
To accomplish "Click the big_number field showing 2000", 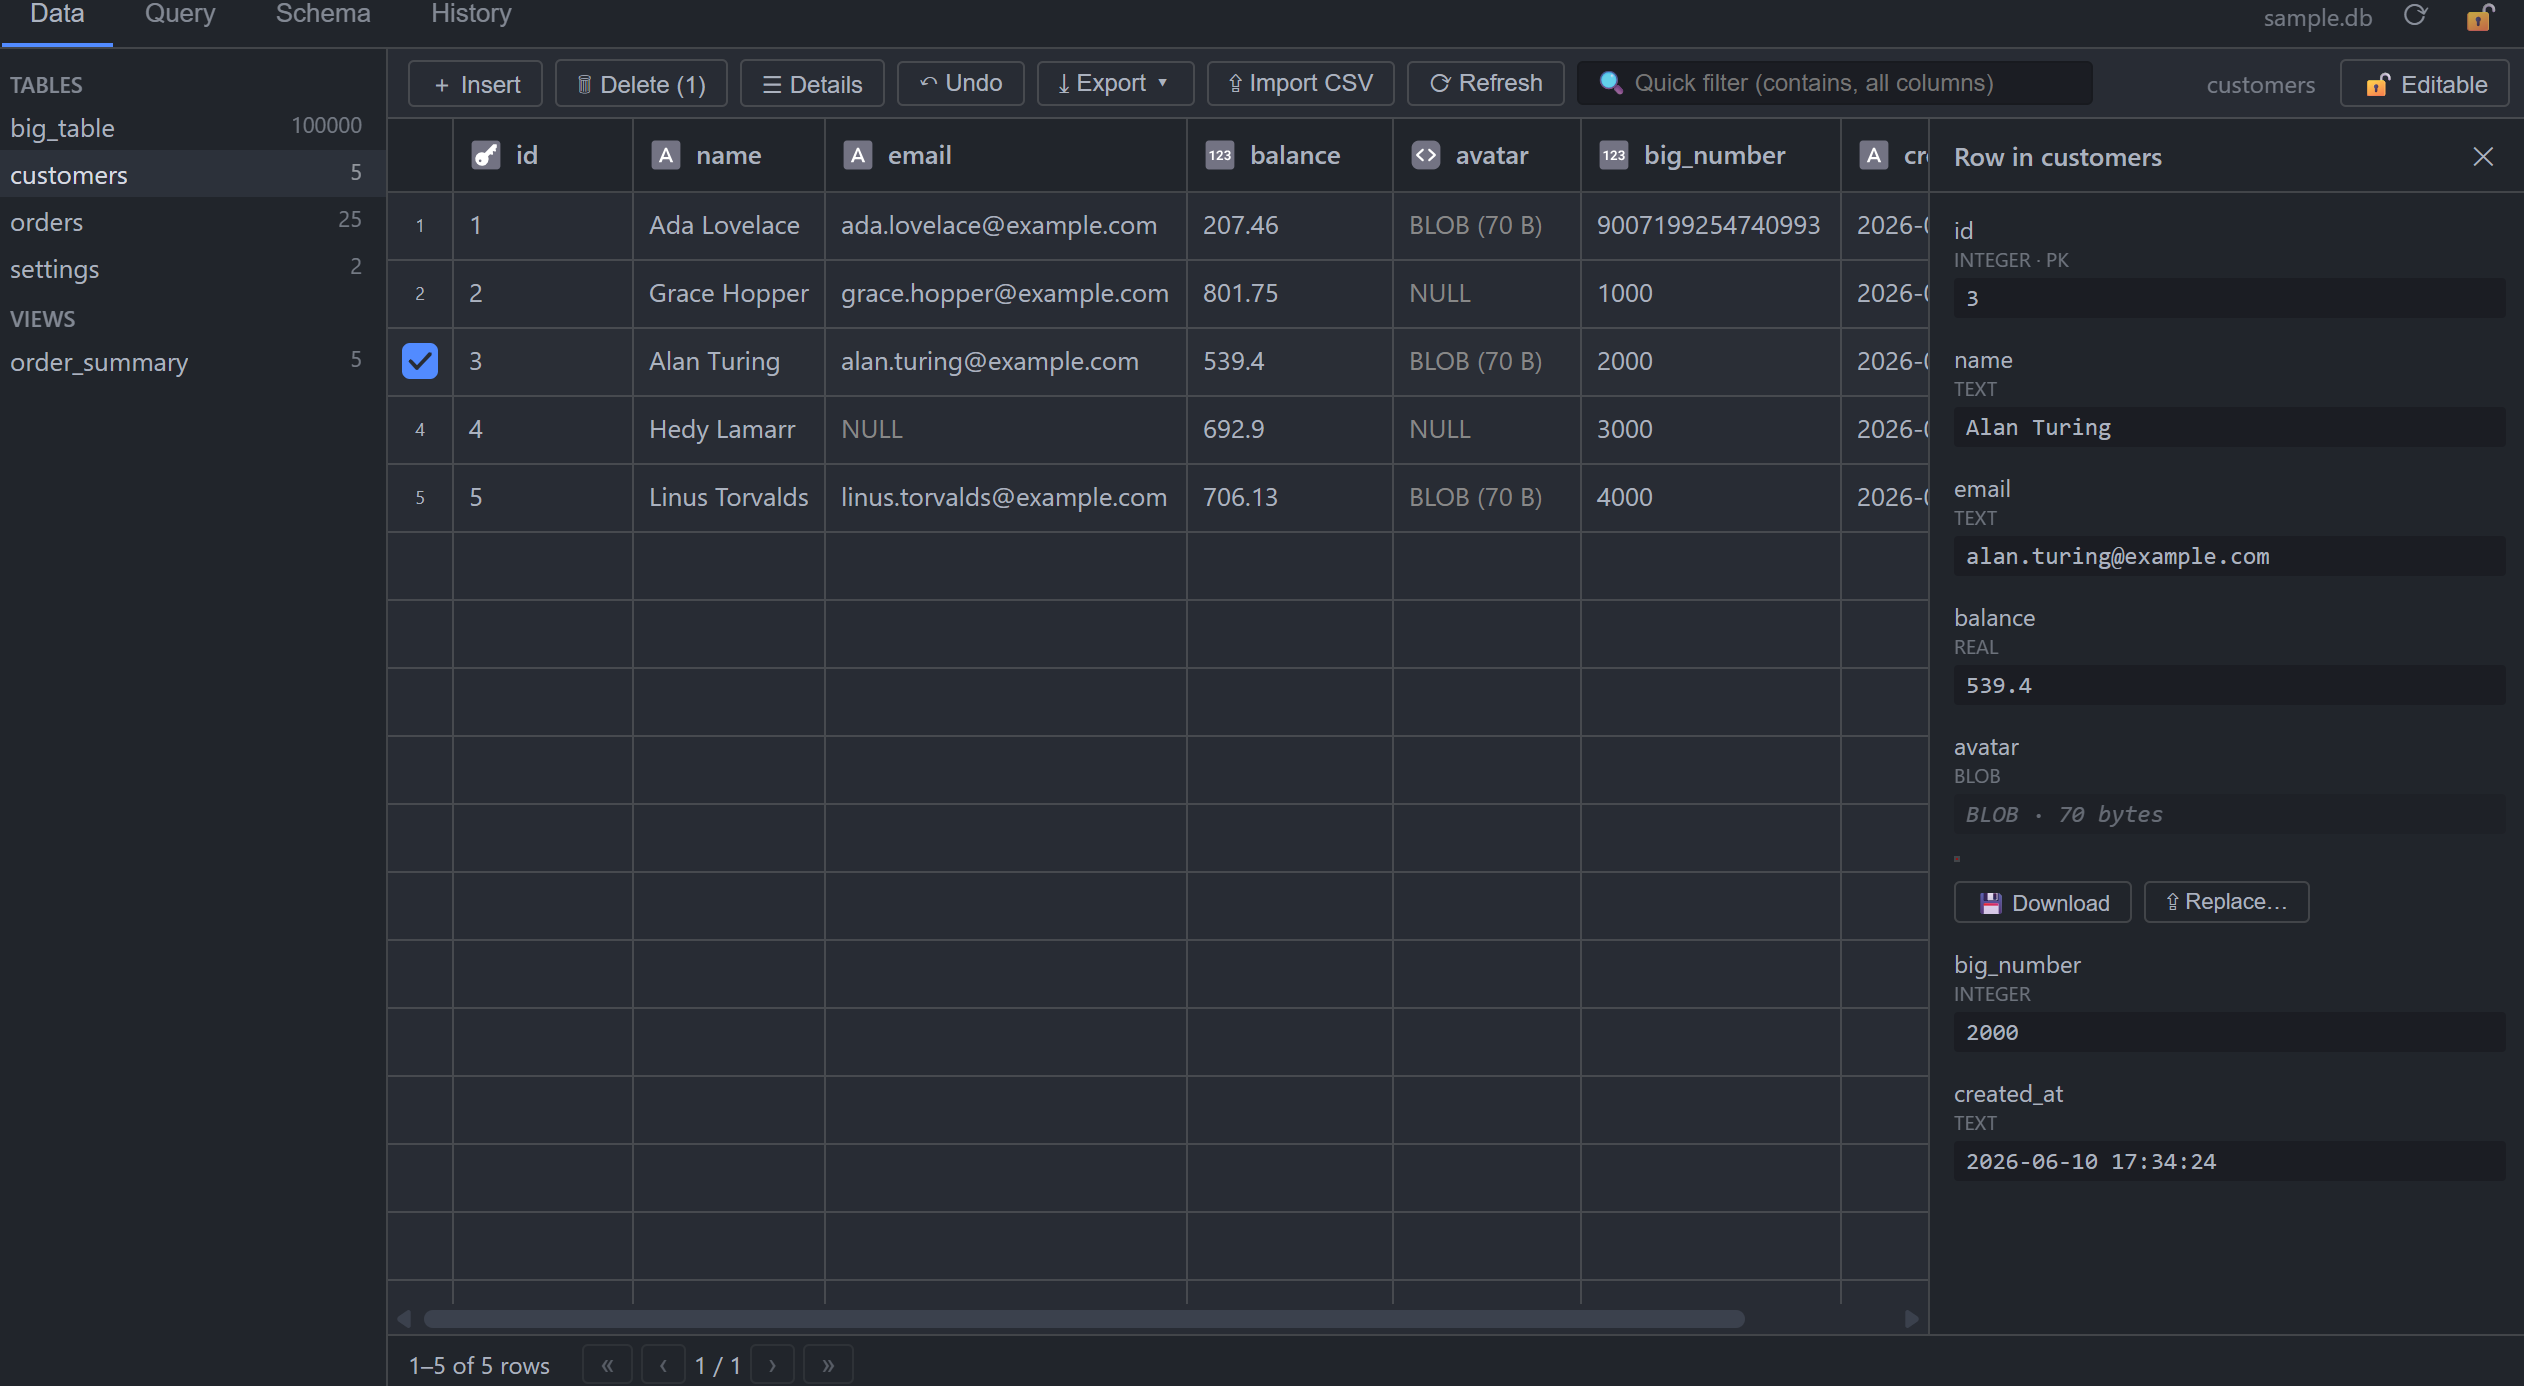I will (2229, 1032).
